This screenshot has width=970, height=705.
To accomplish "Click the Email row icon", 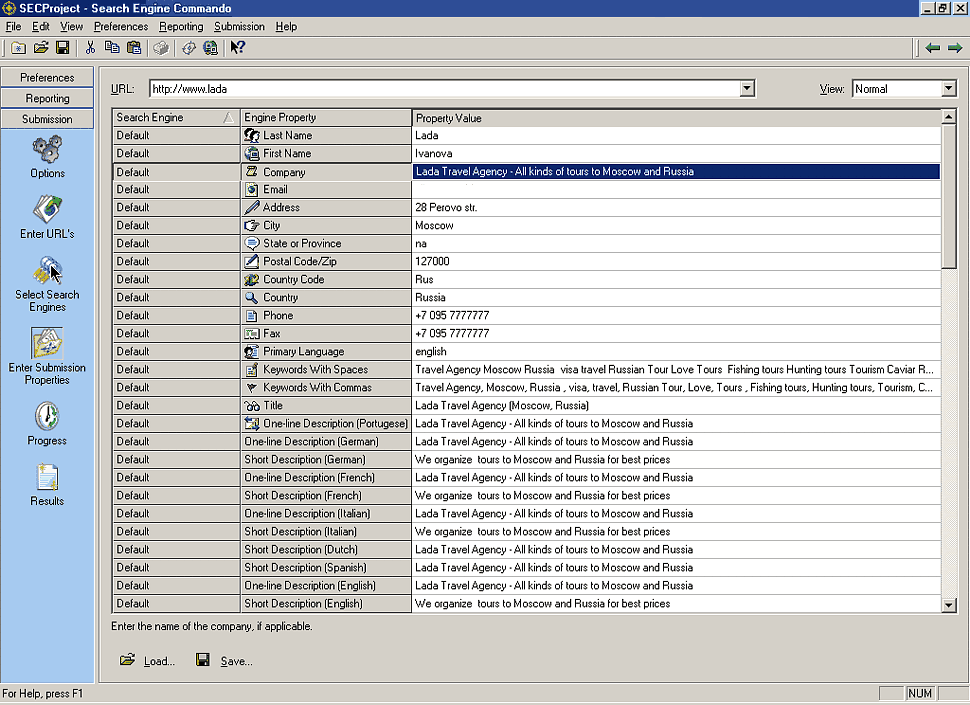I will coord(252,189).
